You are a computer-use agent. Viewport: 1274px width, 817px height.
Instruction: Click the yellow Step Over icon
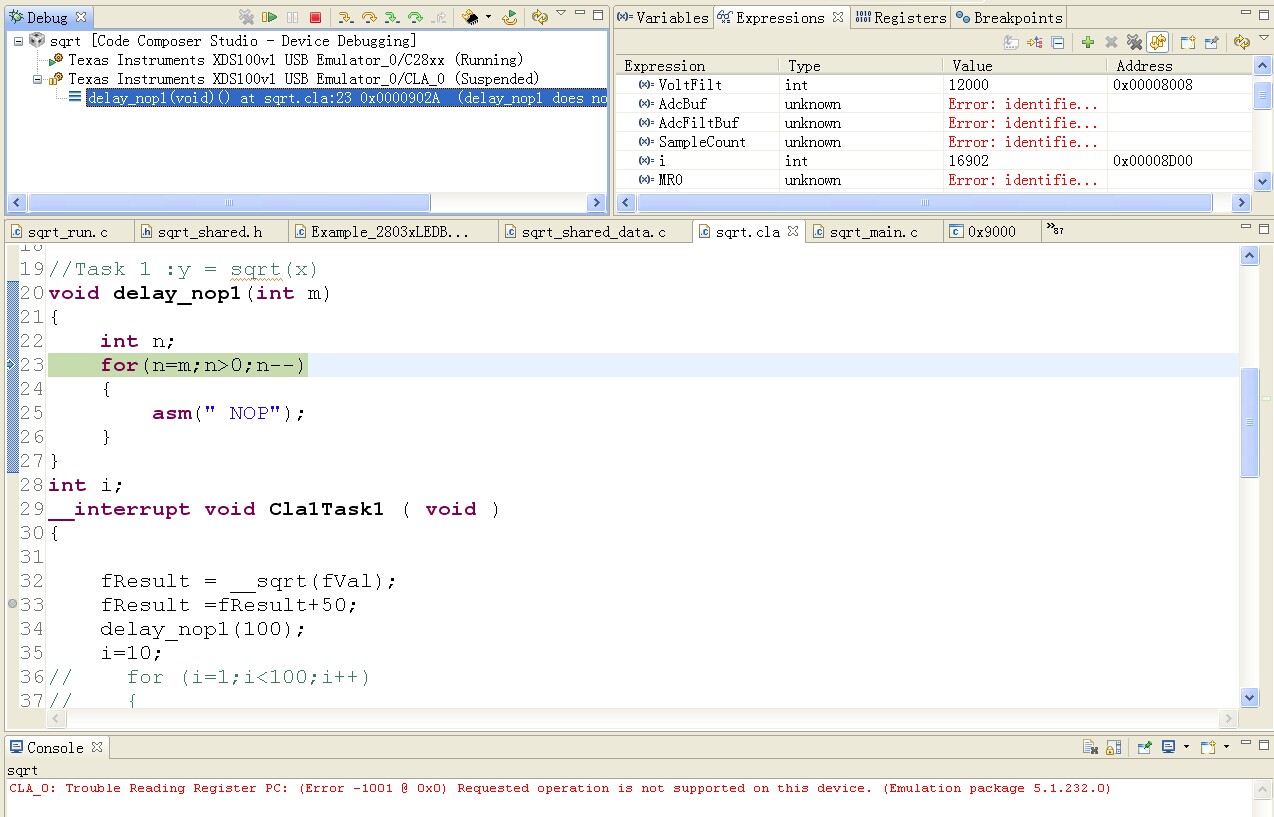(368, 17)
